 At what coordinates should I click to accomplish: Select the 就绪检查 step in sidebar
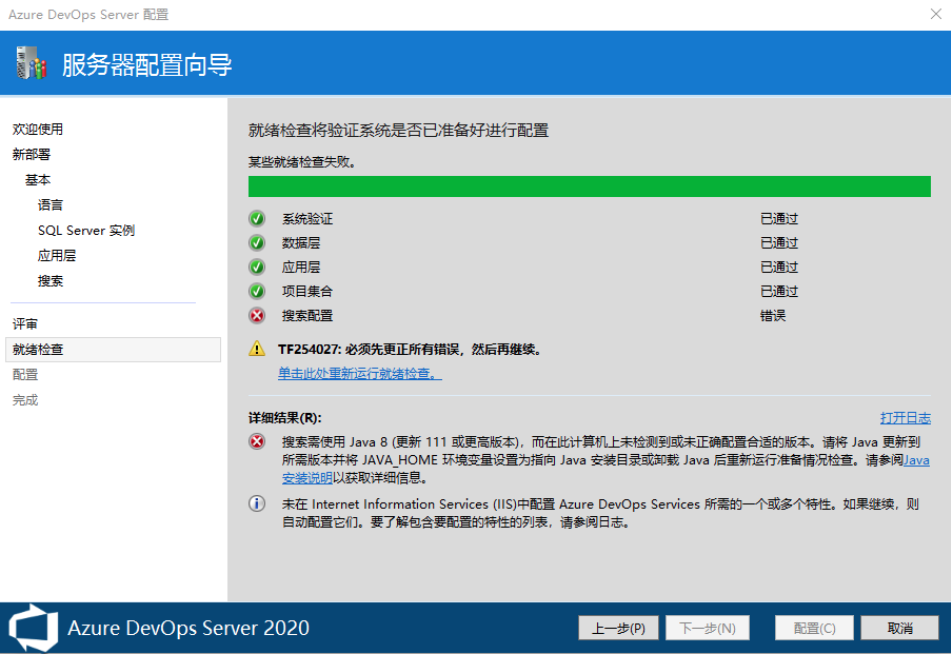pos(113,349)
